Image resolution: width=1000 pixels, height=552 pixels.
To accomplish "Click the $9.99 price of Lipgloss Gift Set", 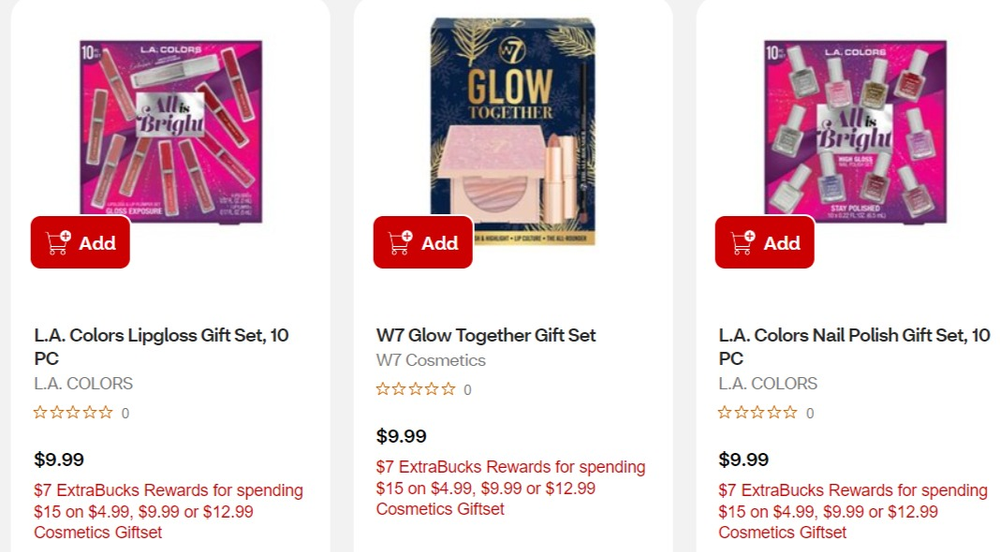I will [x=59, y=460].
